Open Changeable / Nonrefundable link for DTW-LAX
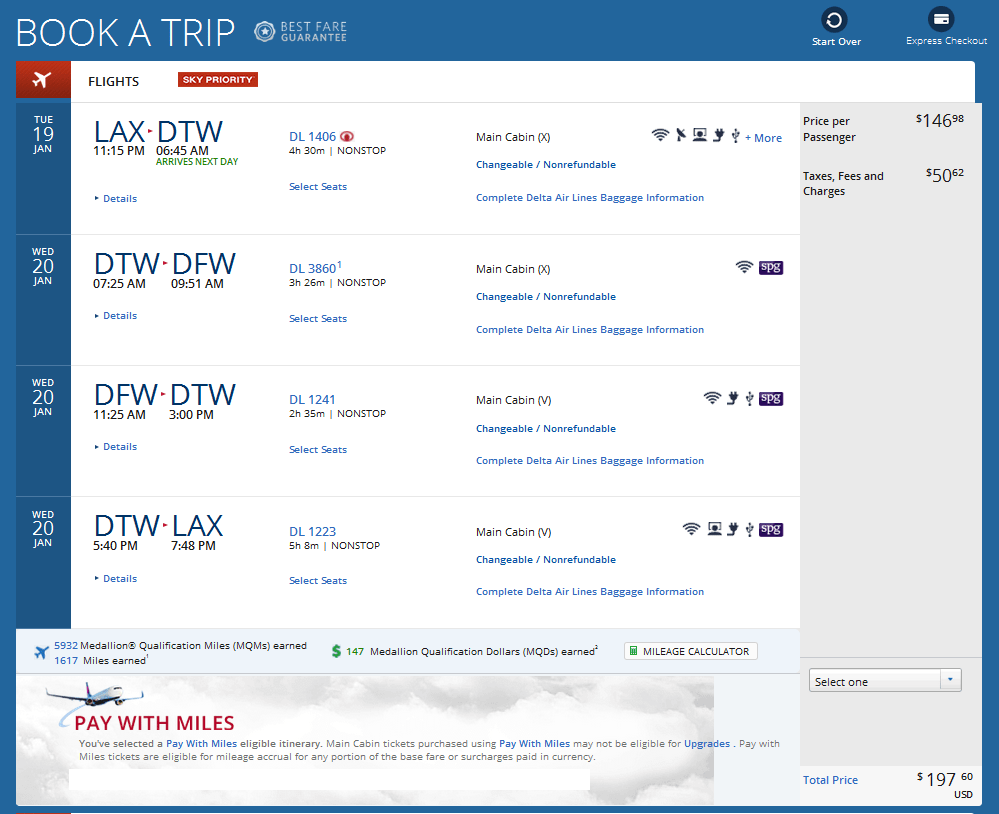The image size is (999, 814). point(546,560)
